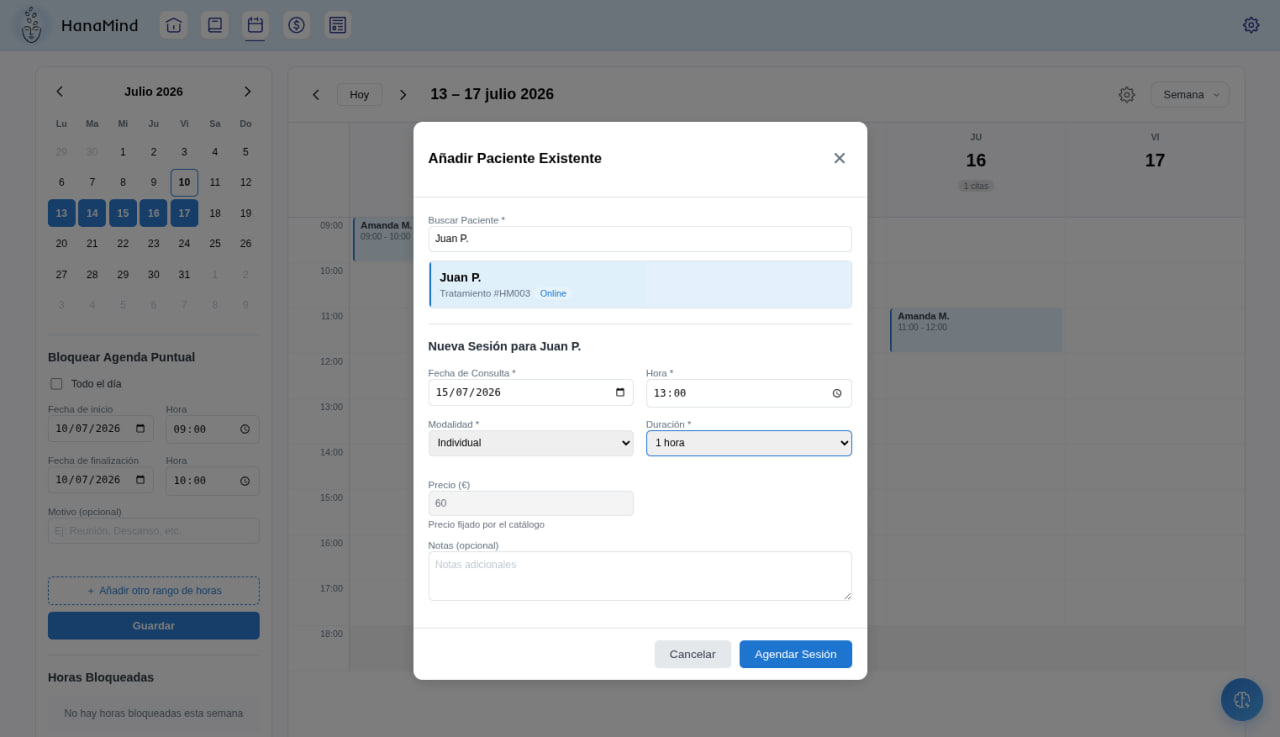Click the Motivo optional input field
The height and width of the screenshot is (737, 1280).
coord(154,531)
